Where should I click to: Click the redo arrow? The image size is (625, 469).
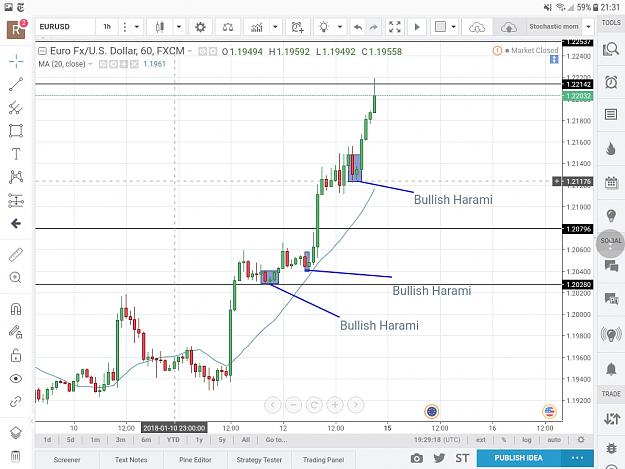(x=373, y=27)
